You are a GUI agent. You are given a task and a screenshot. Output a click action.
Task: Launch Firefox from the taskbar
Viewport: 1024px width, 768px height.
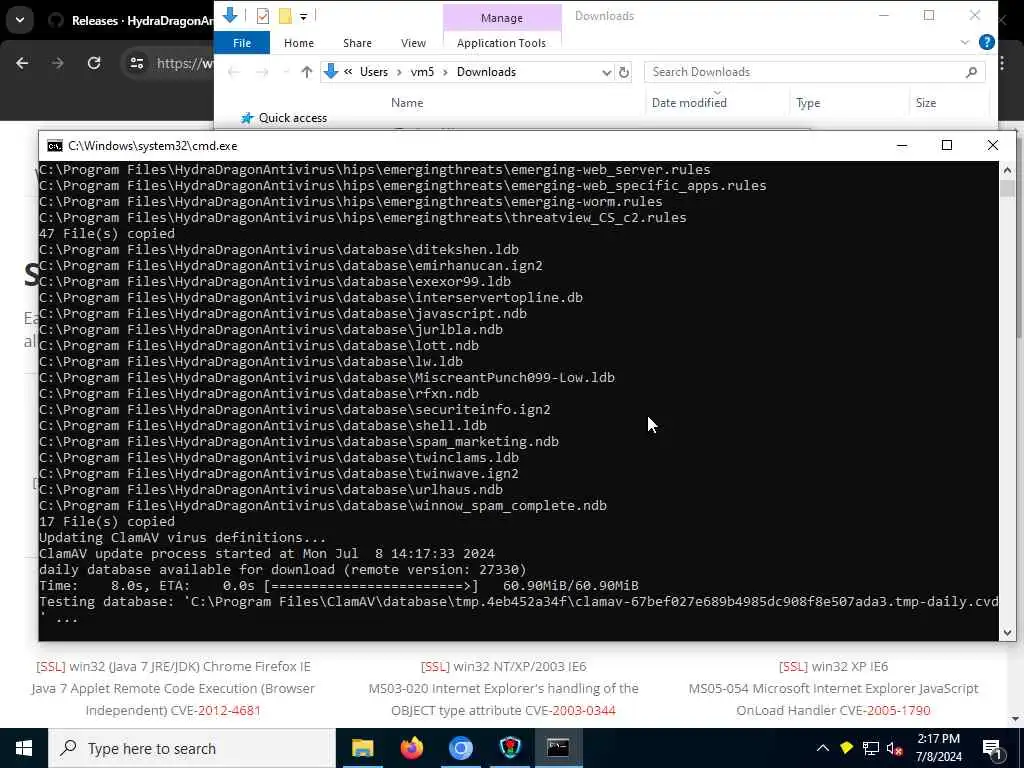(411, 748)
